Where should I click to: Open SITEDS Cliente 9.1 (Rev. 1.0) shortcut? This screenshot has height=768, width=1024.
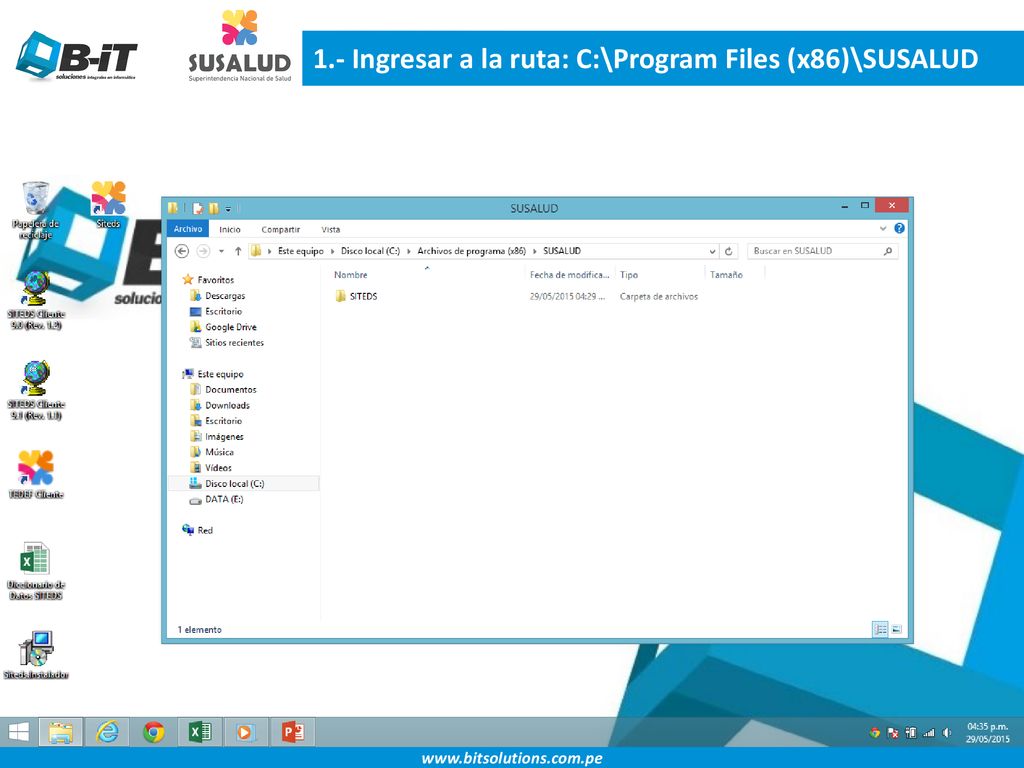pyautogui.click(x=35, y=391)
